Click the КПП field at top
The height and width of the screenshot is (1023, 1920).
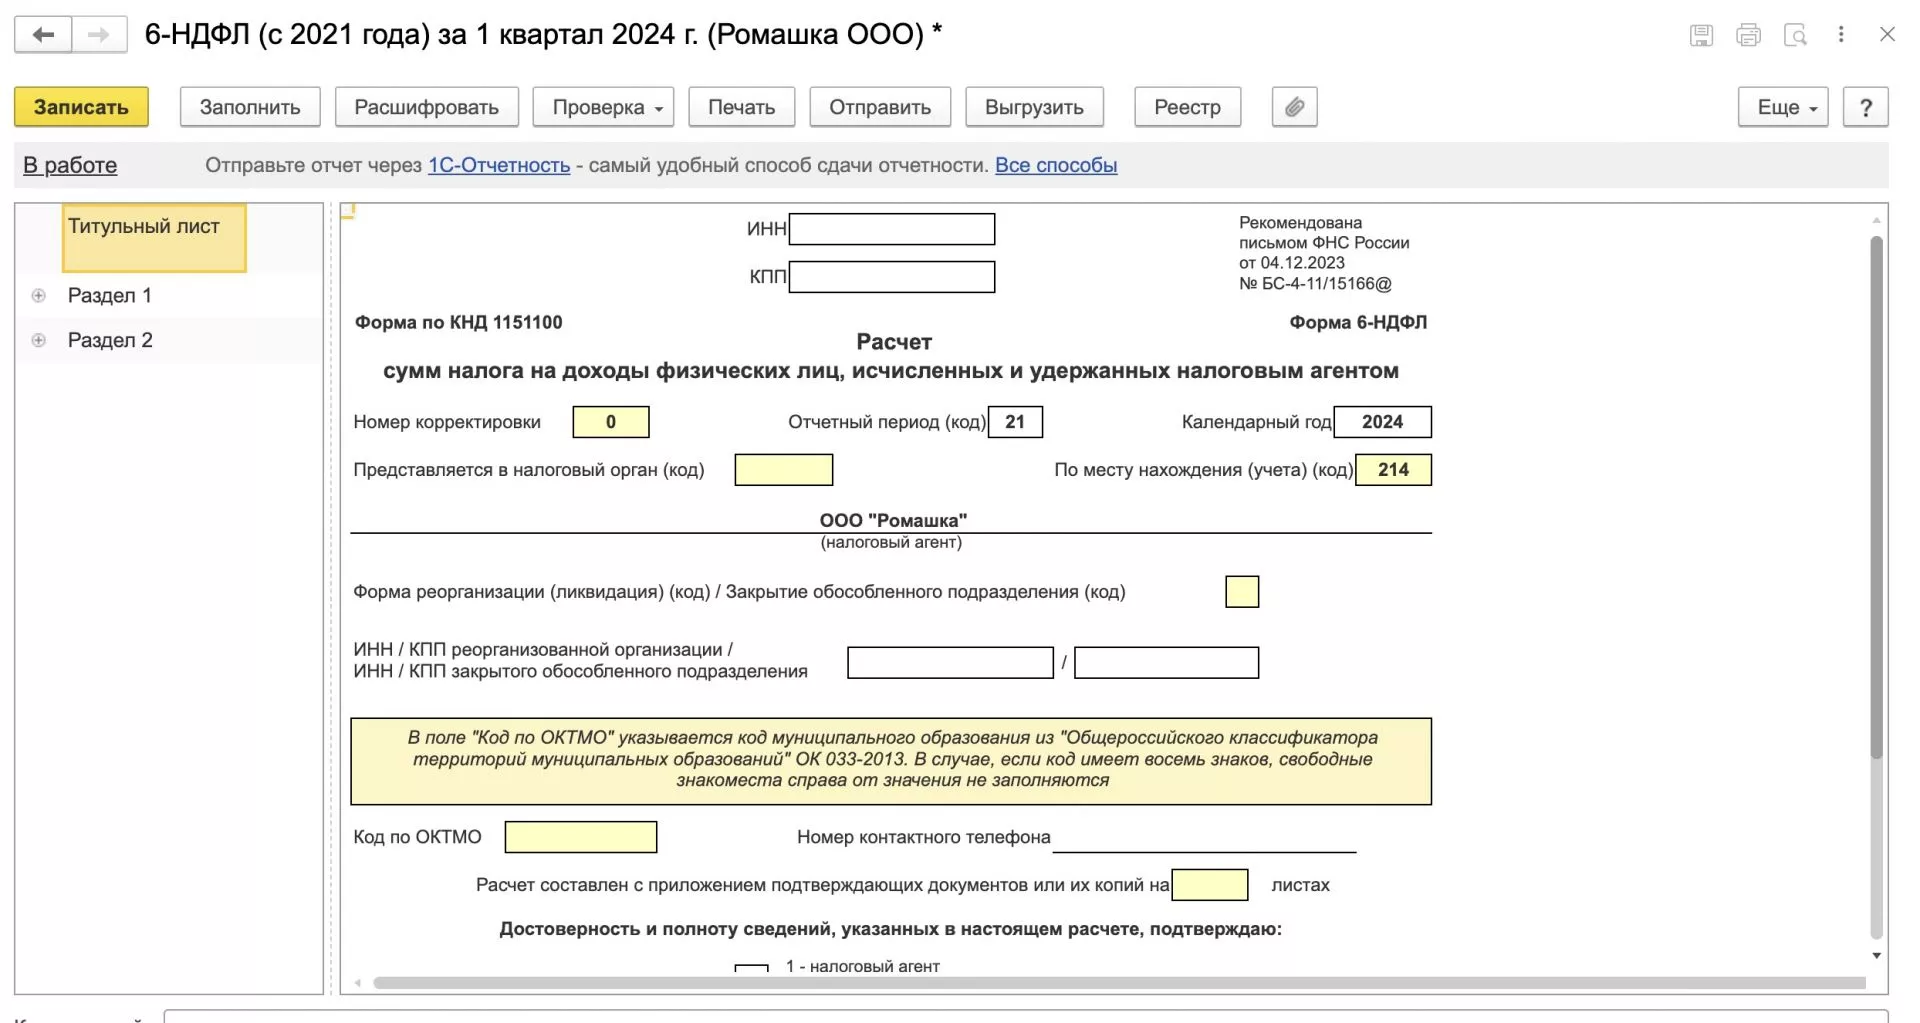(892, 277)
